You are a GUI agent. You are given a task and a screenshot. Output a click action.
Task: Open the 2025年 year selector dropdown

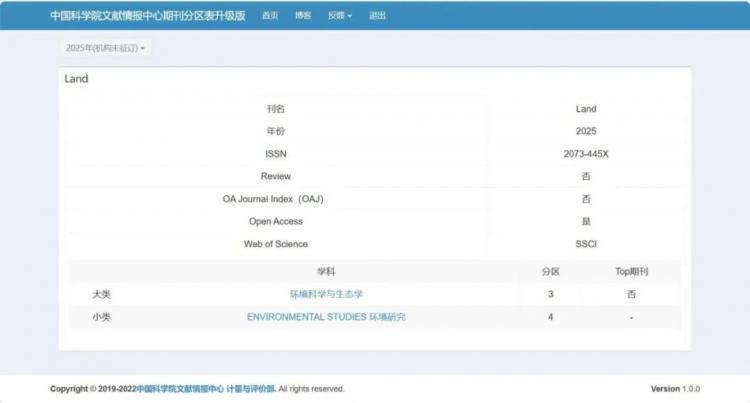coord(105,48)
